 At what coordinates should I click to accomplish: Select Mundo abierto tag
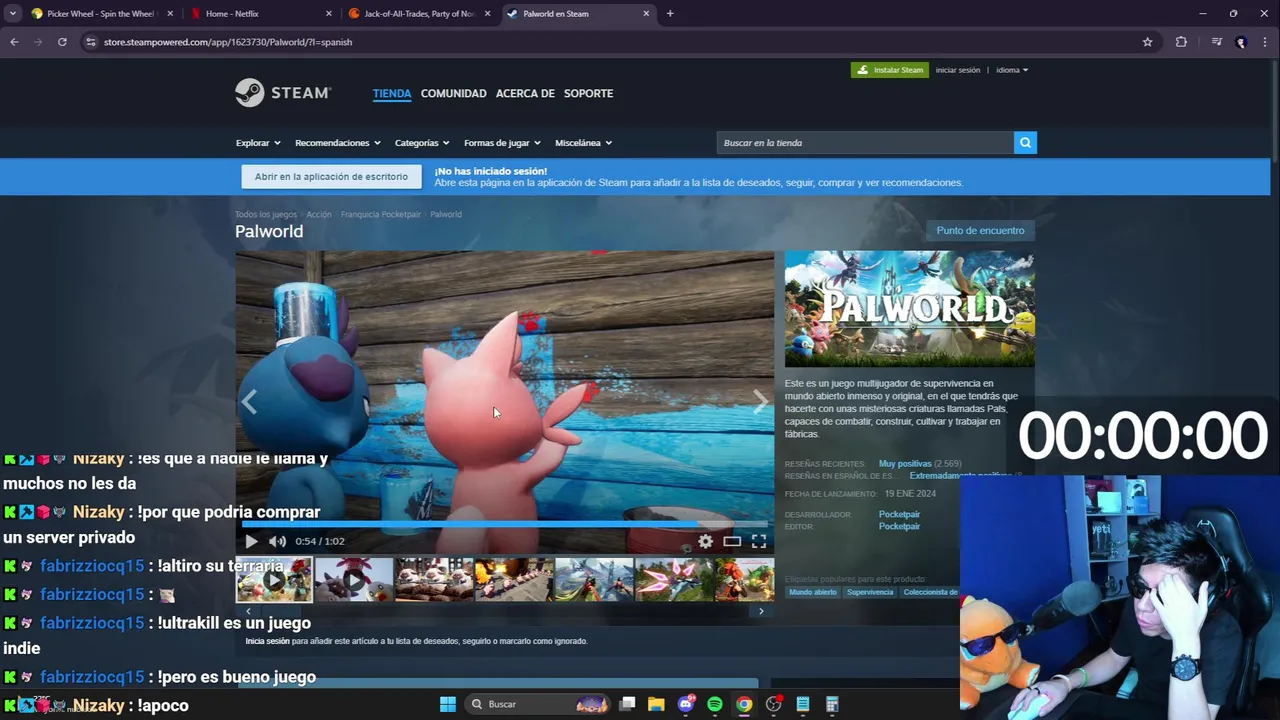[x=813, y=592]
